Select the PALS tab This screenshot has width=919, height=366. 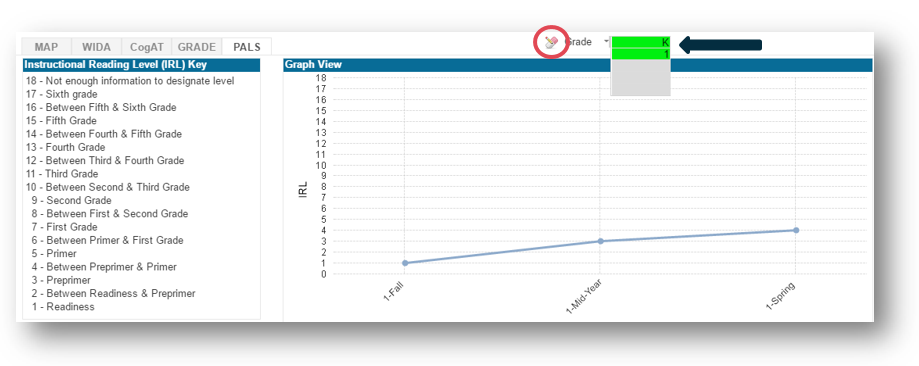(x=247, y=47)
